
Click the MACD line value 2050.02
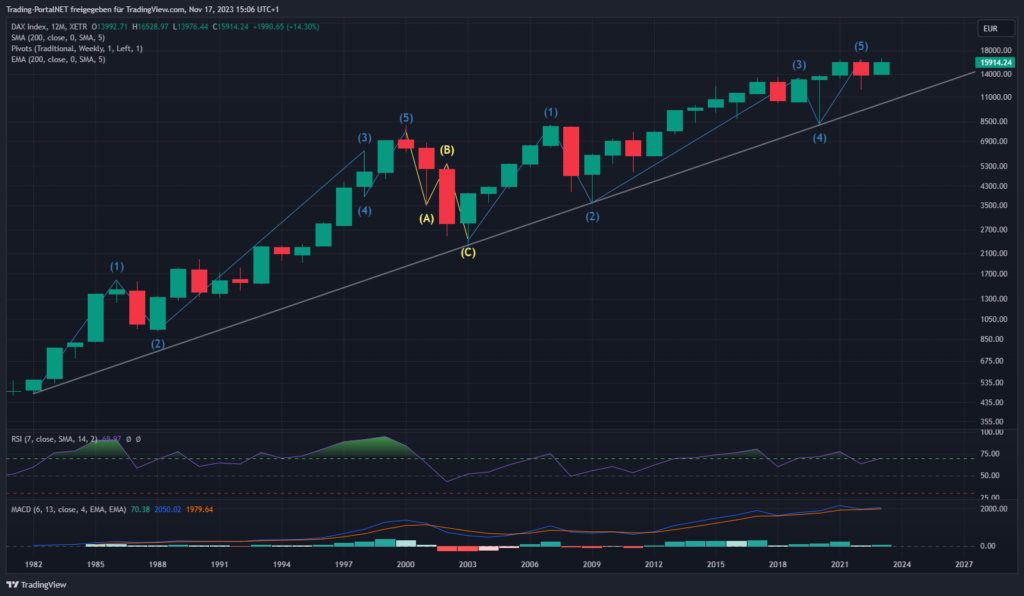(x=168, y=509)
